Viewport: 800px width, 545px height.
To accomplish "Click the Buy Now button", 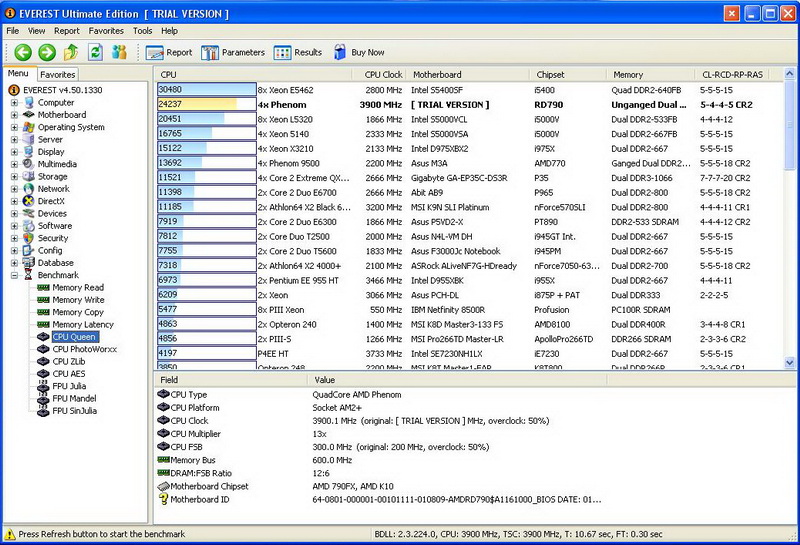I will [x=359, y=53].
